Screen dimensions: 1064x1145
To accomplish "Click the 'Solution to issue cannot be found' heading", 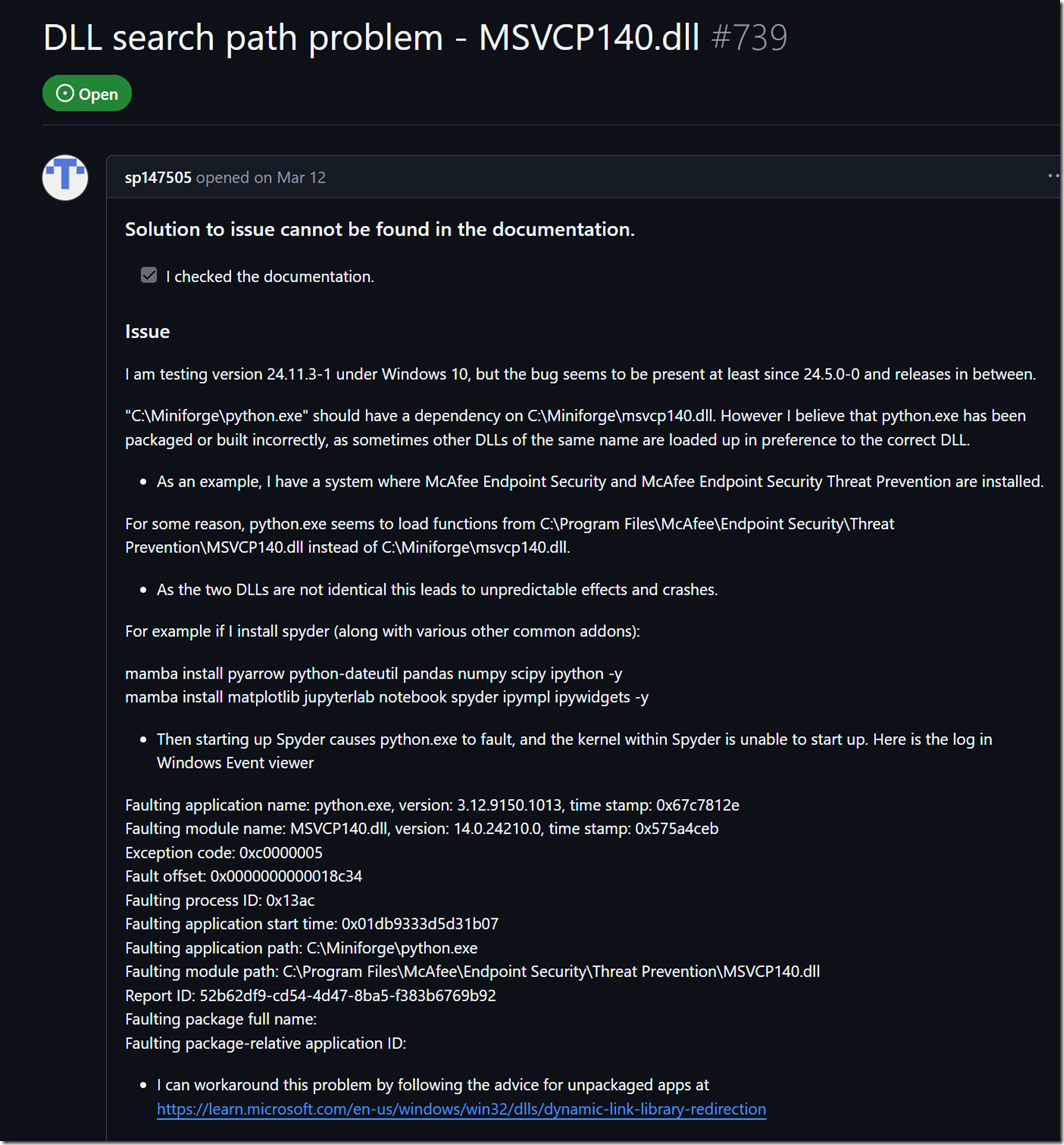I will click(x=380, y=230).
